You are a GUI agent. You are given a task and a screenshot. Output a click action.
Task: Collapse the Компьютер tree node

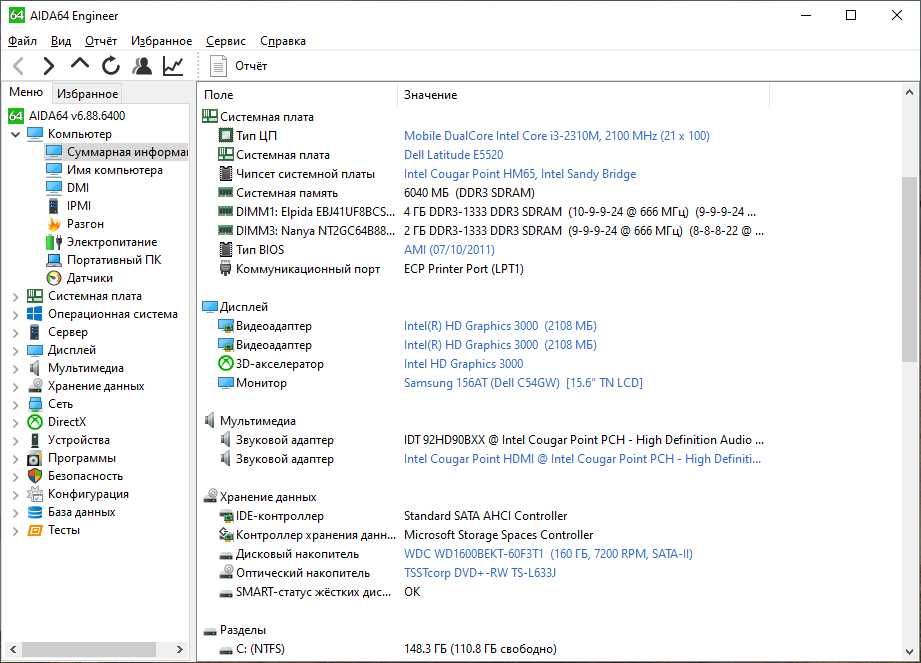click(x=16, y=134)
